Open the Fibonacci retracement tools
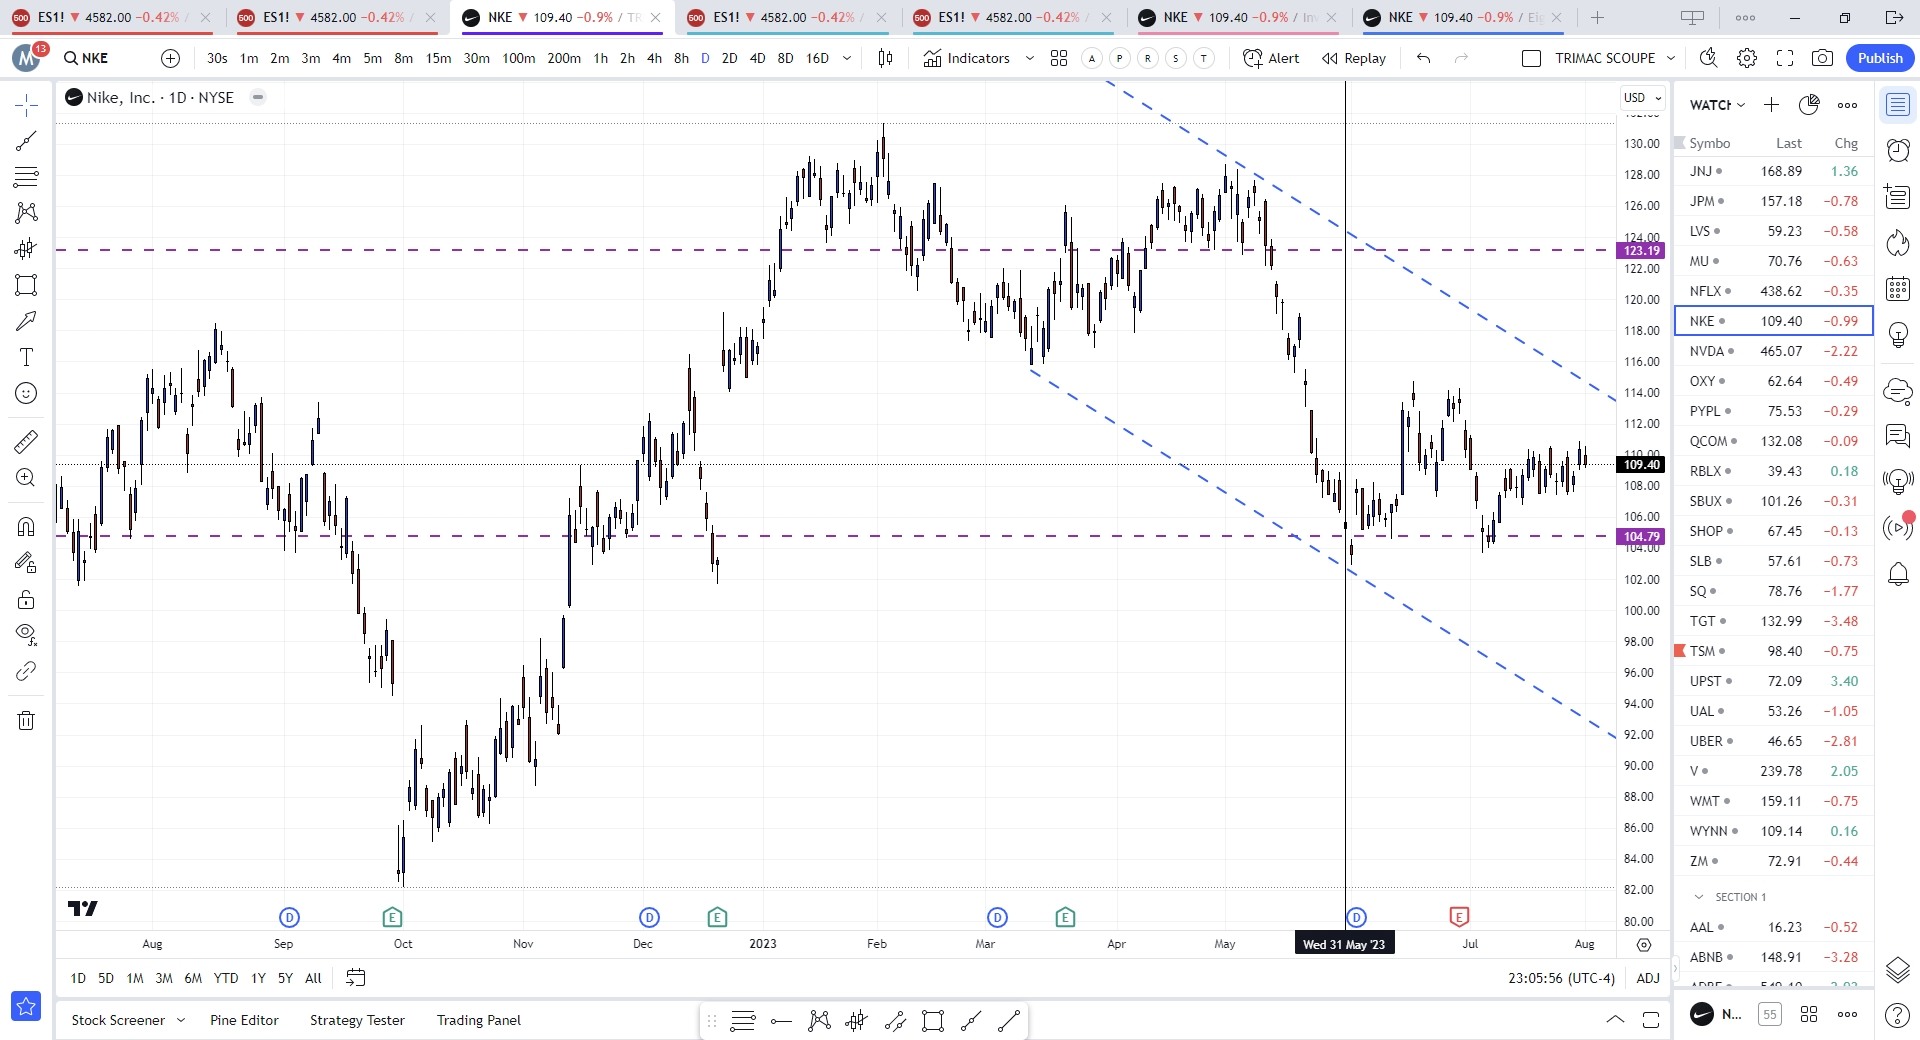 (26, 177)
